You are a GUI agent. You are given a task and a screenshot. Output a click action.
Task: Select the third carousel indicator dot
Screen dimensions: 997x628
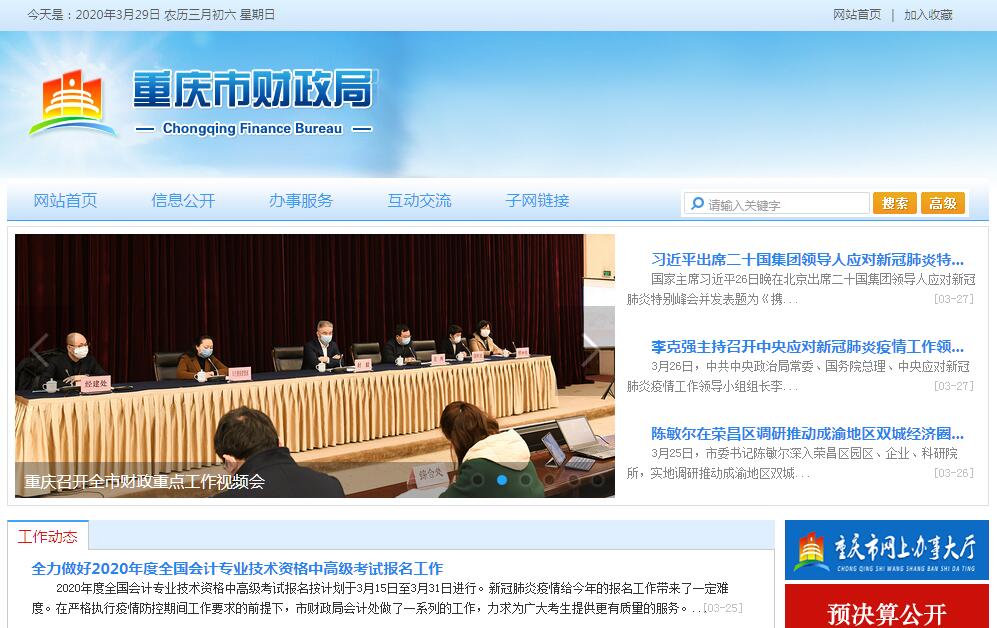coord(526,480)
